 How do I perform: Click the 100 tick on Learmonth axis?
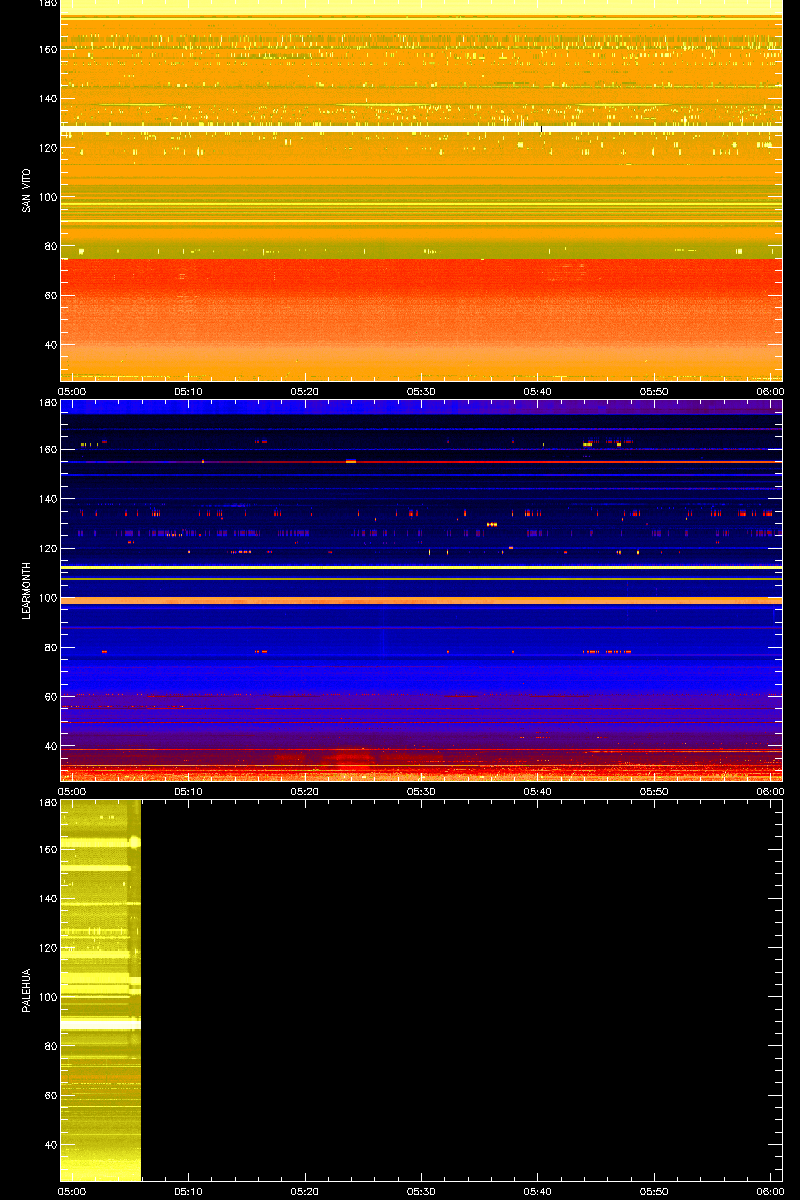point(47,598)
